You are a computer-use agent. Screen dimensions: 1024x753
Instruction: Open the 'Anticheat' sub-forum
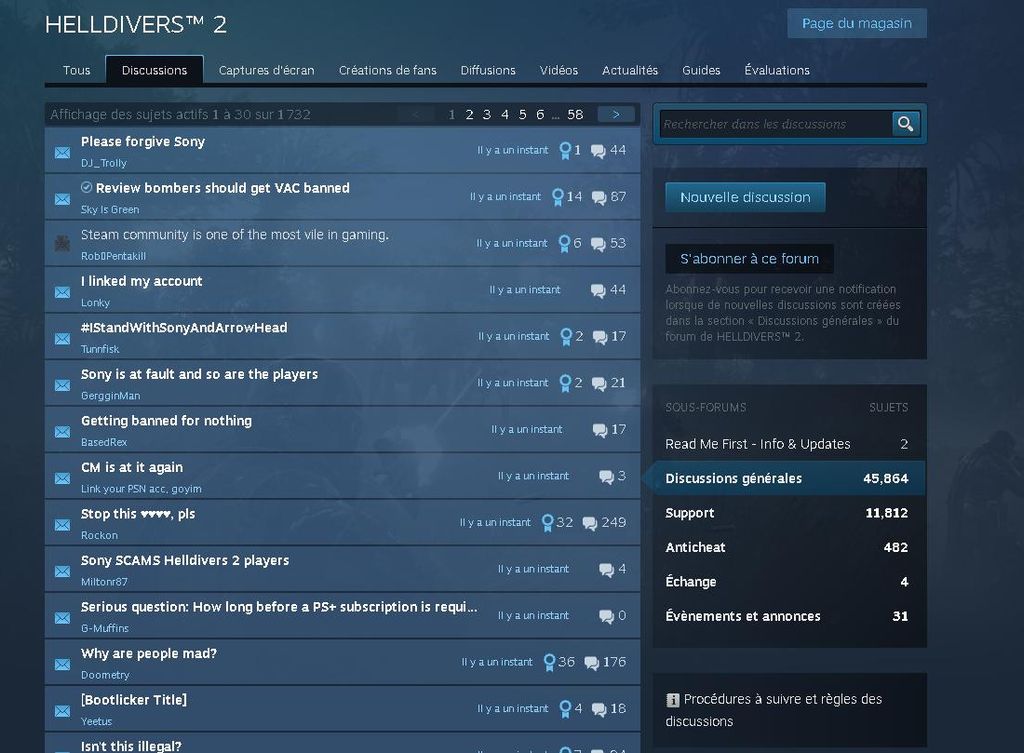click(x=789, y=547)
